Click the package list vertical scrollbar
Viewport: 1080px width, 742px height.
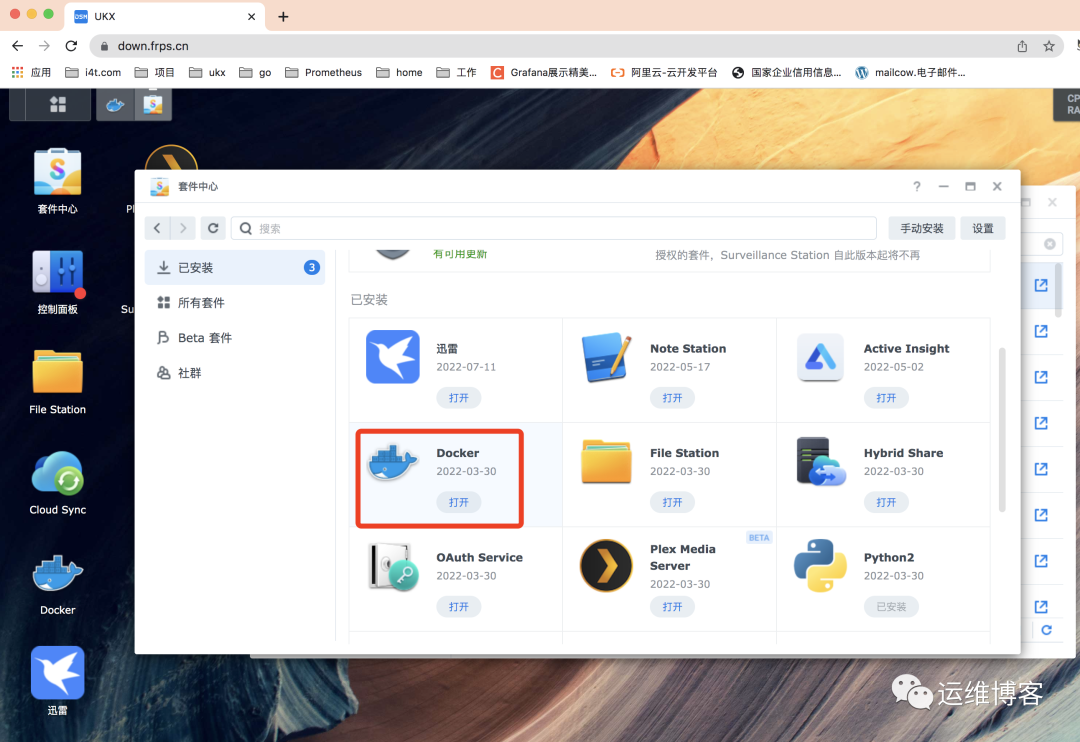[1002, 431]
